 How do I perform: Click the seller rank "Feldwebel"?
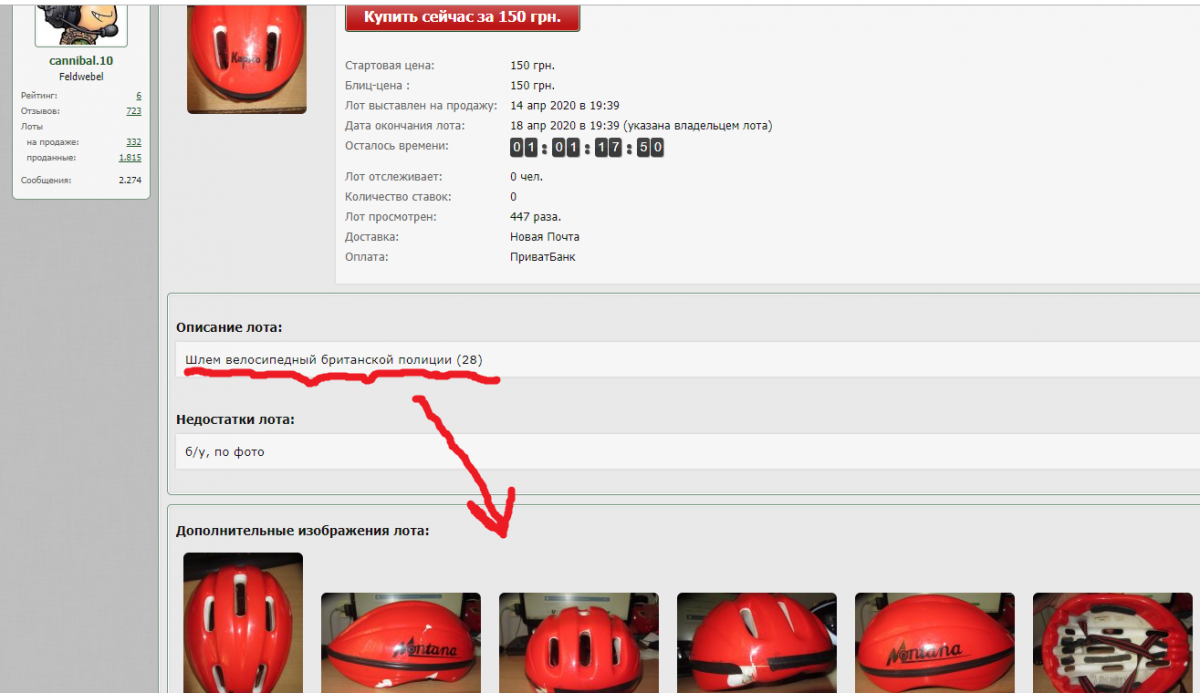pos(81,76)
